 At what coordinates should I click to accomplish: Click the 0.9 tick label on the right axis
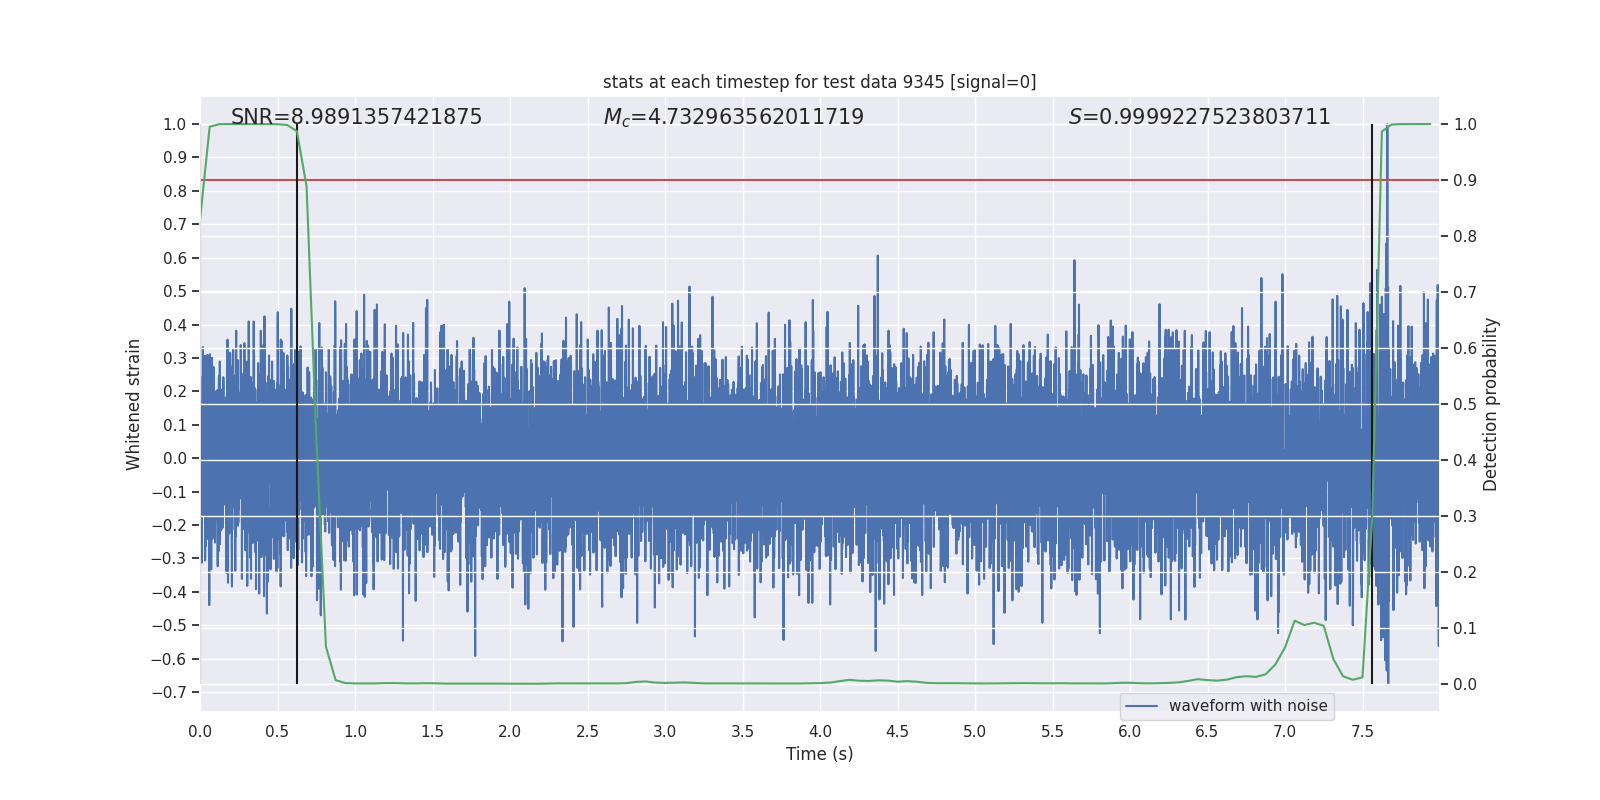point(1464,180)
